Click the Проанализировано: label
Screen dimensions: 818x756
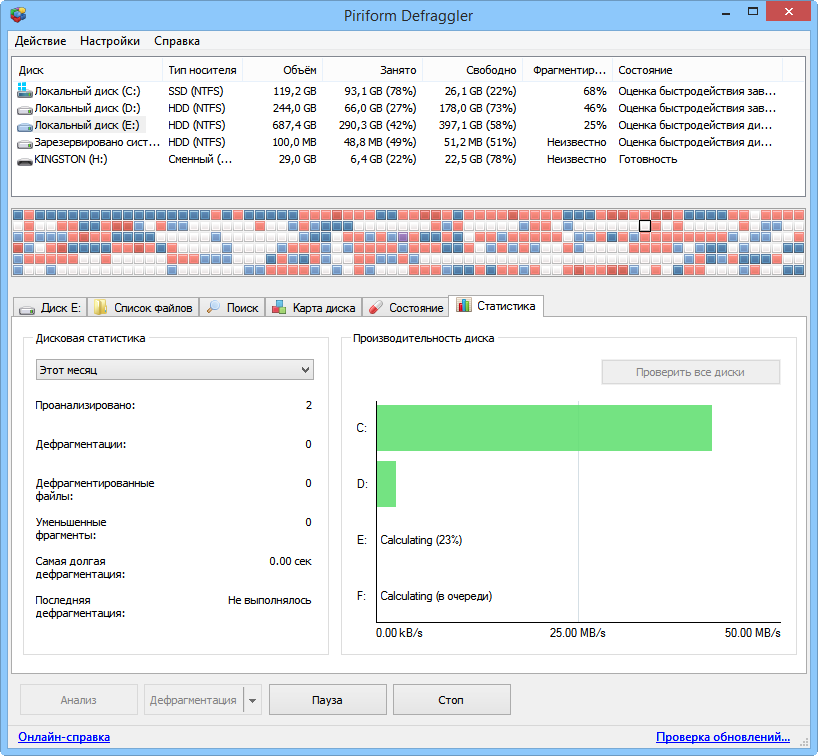click(85, 405)
